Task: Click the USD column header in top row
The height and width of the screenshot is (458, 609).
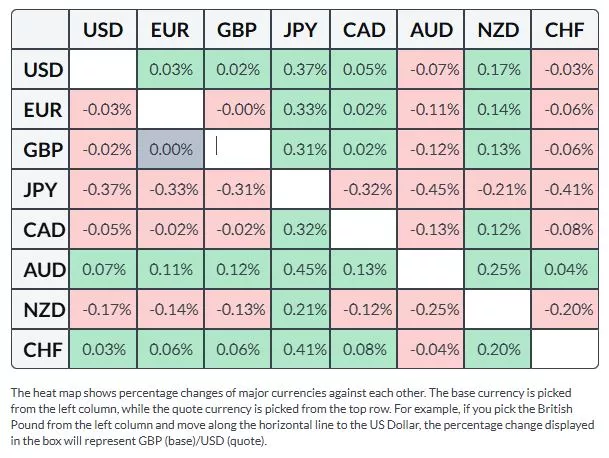Action: click(x=104, y=30)
